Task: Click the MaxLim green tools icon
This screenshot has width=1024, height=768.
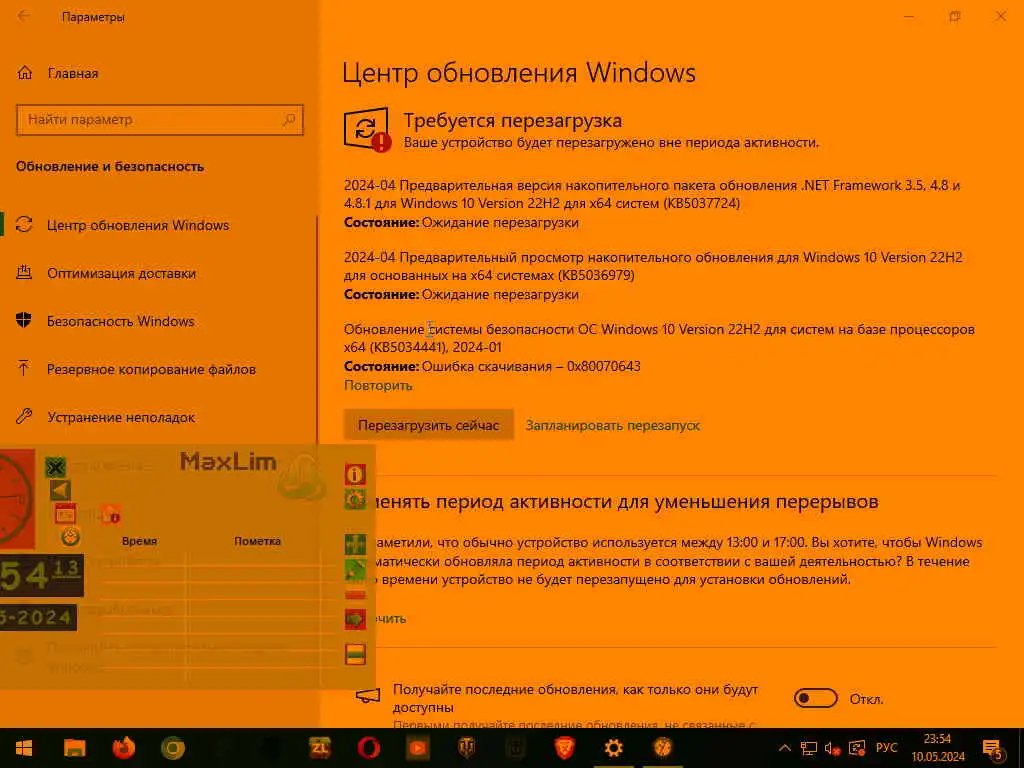Action: (x=355, y=570)
